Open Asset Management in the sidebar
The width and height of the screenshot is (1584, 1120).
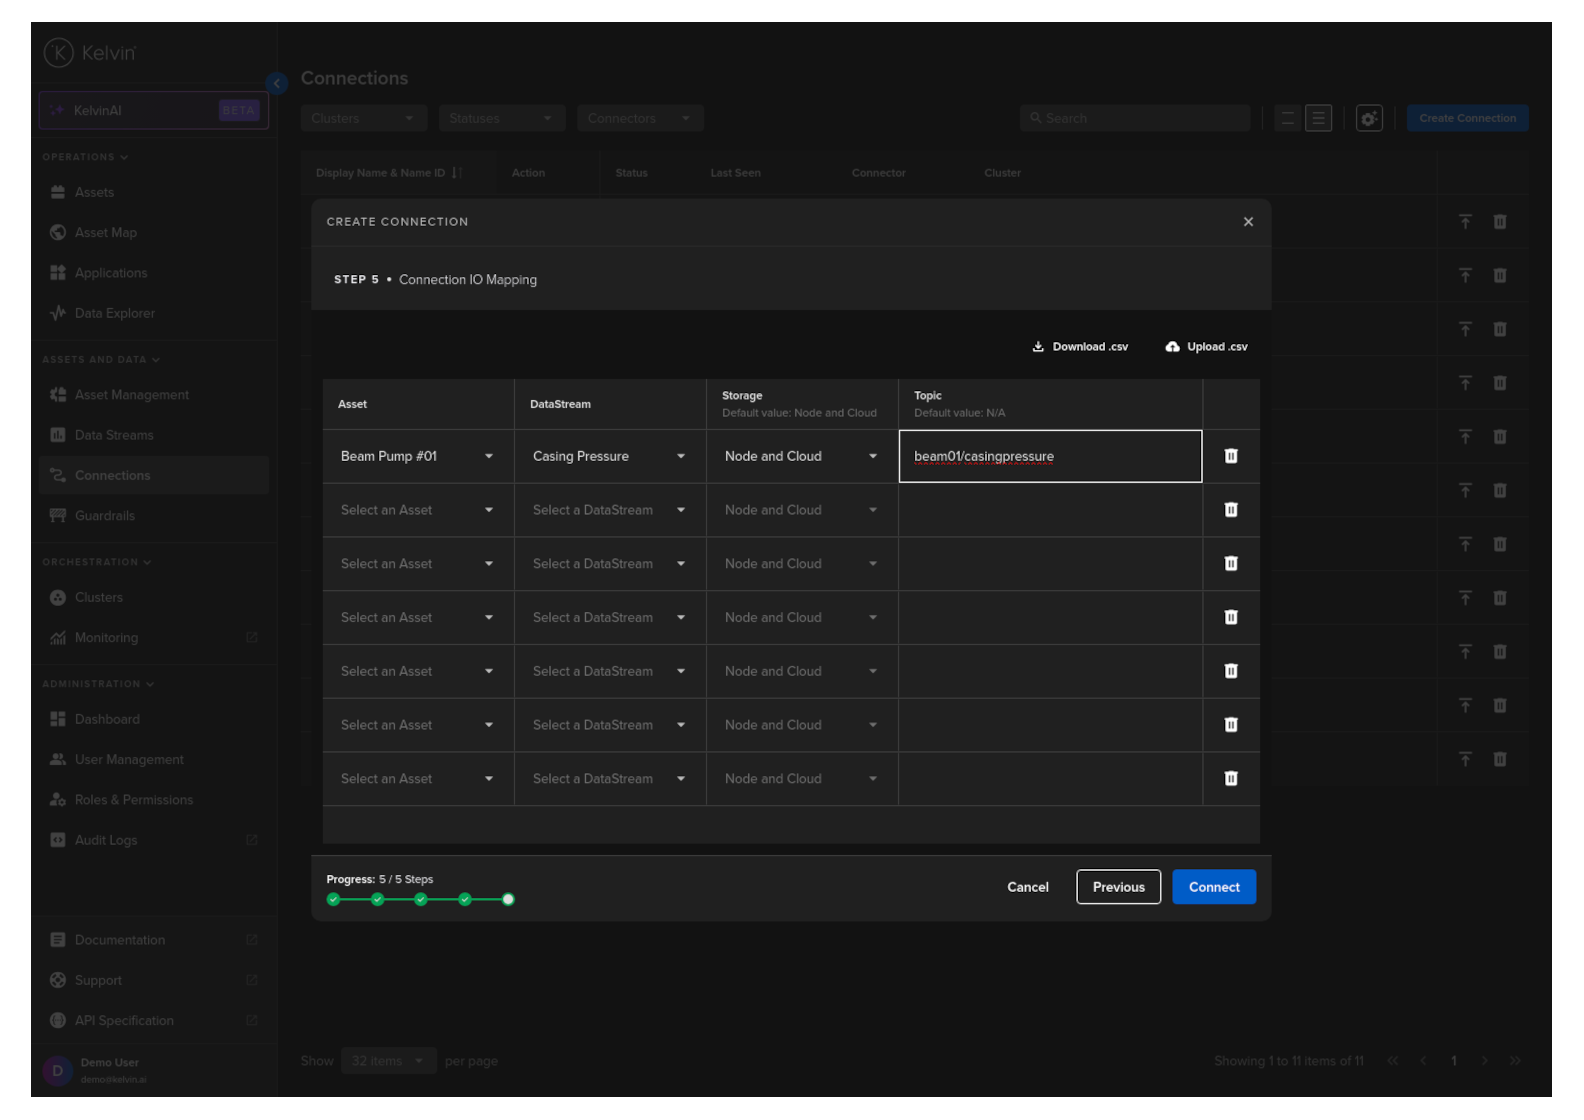coord(131,395)
